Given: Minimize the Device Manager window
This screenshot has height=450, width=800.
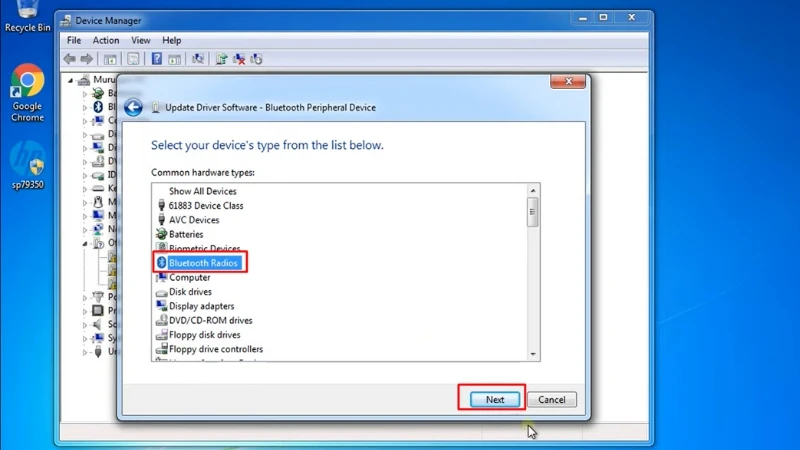Looking at the screenshot, I should tap(583, 17).
